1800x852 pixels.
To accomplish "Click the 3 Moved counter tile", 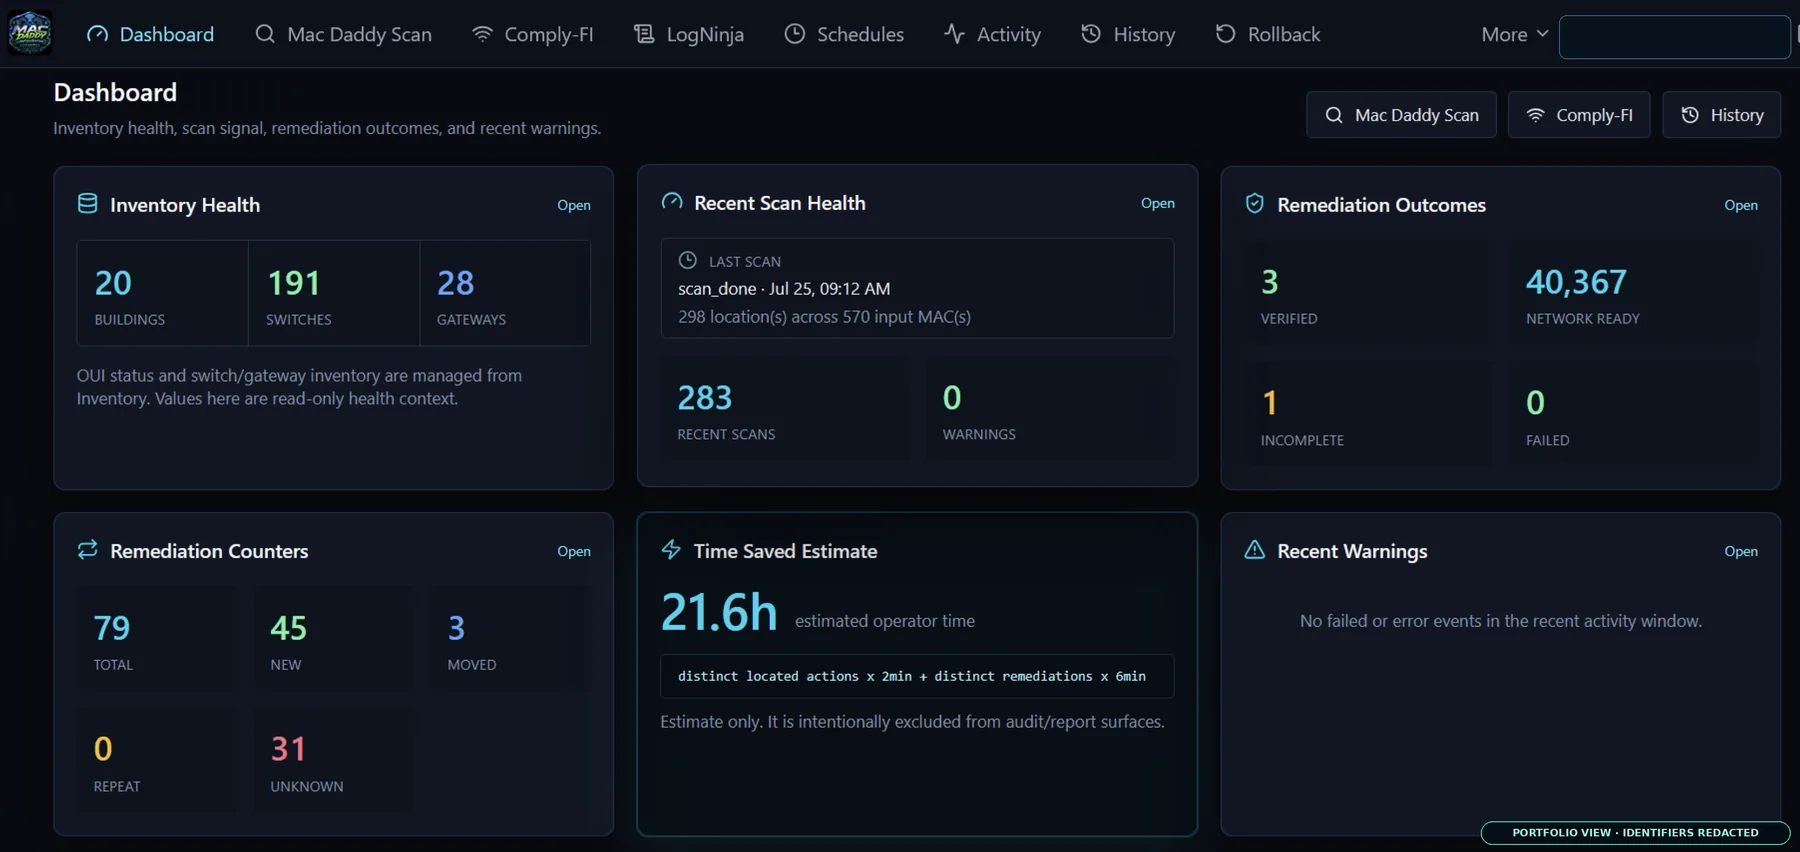I will pyautogui.click(x=511, y=639).
